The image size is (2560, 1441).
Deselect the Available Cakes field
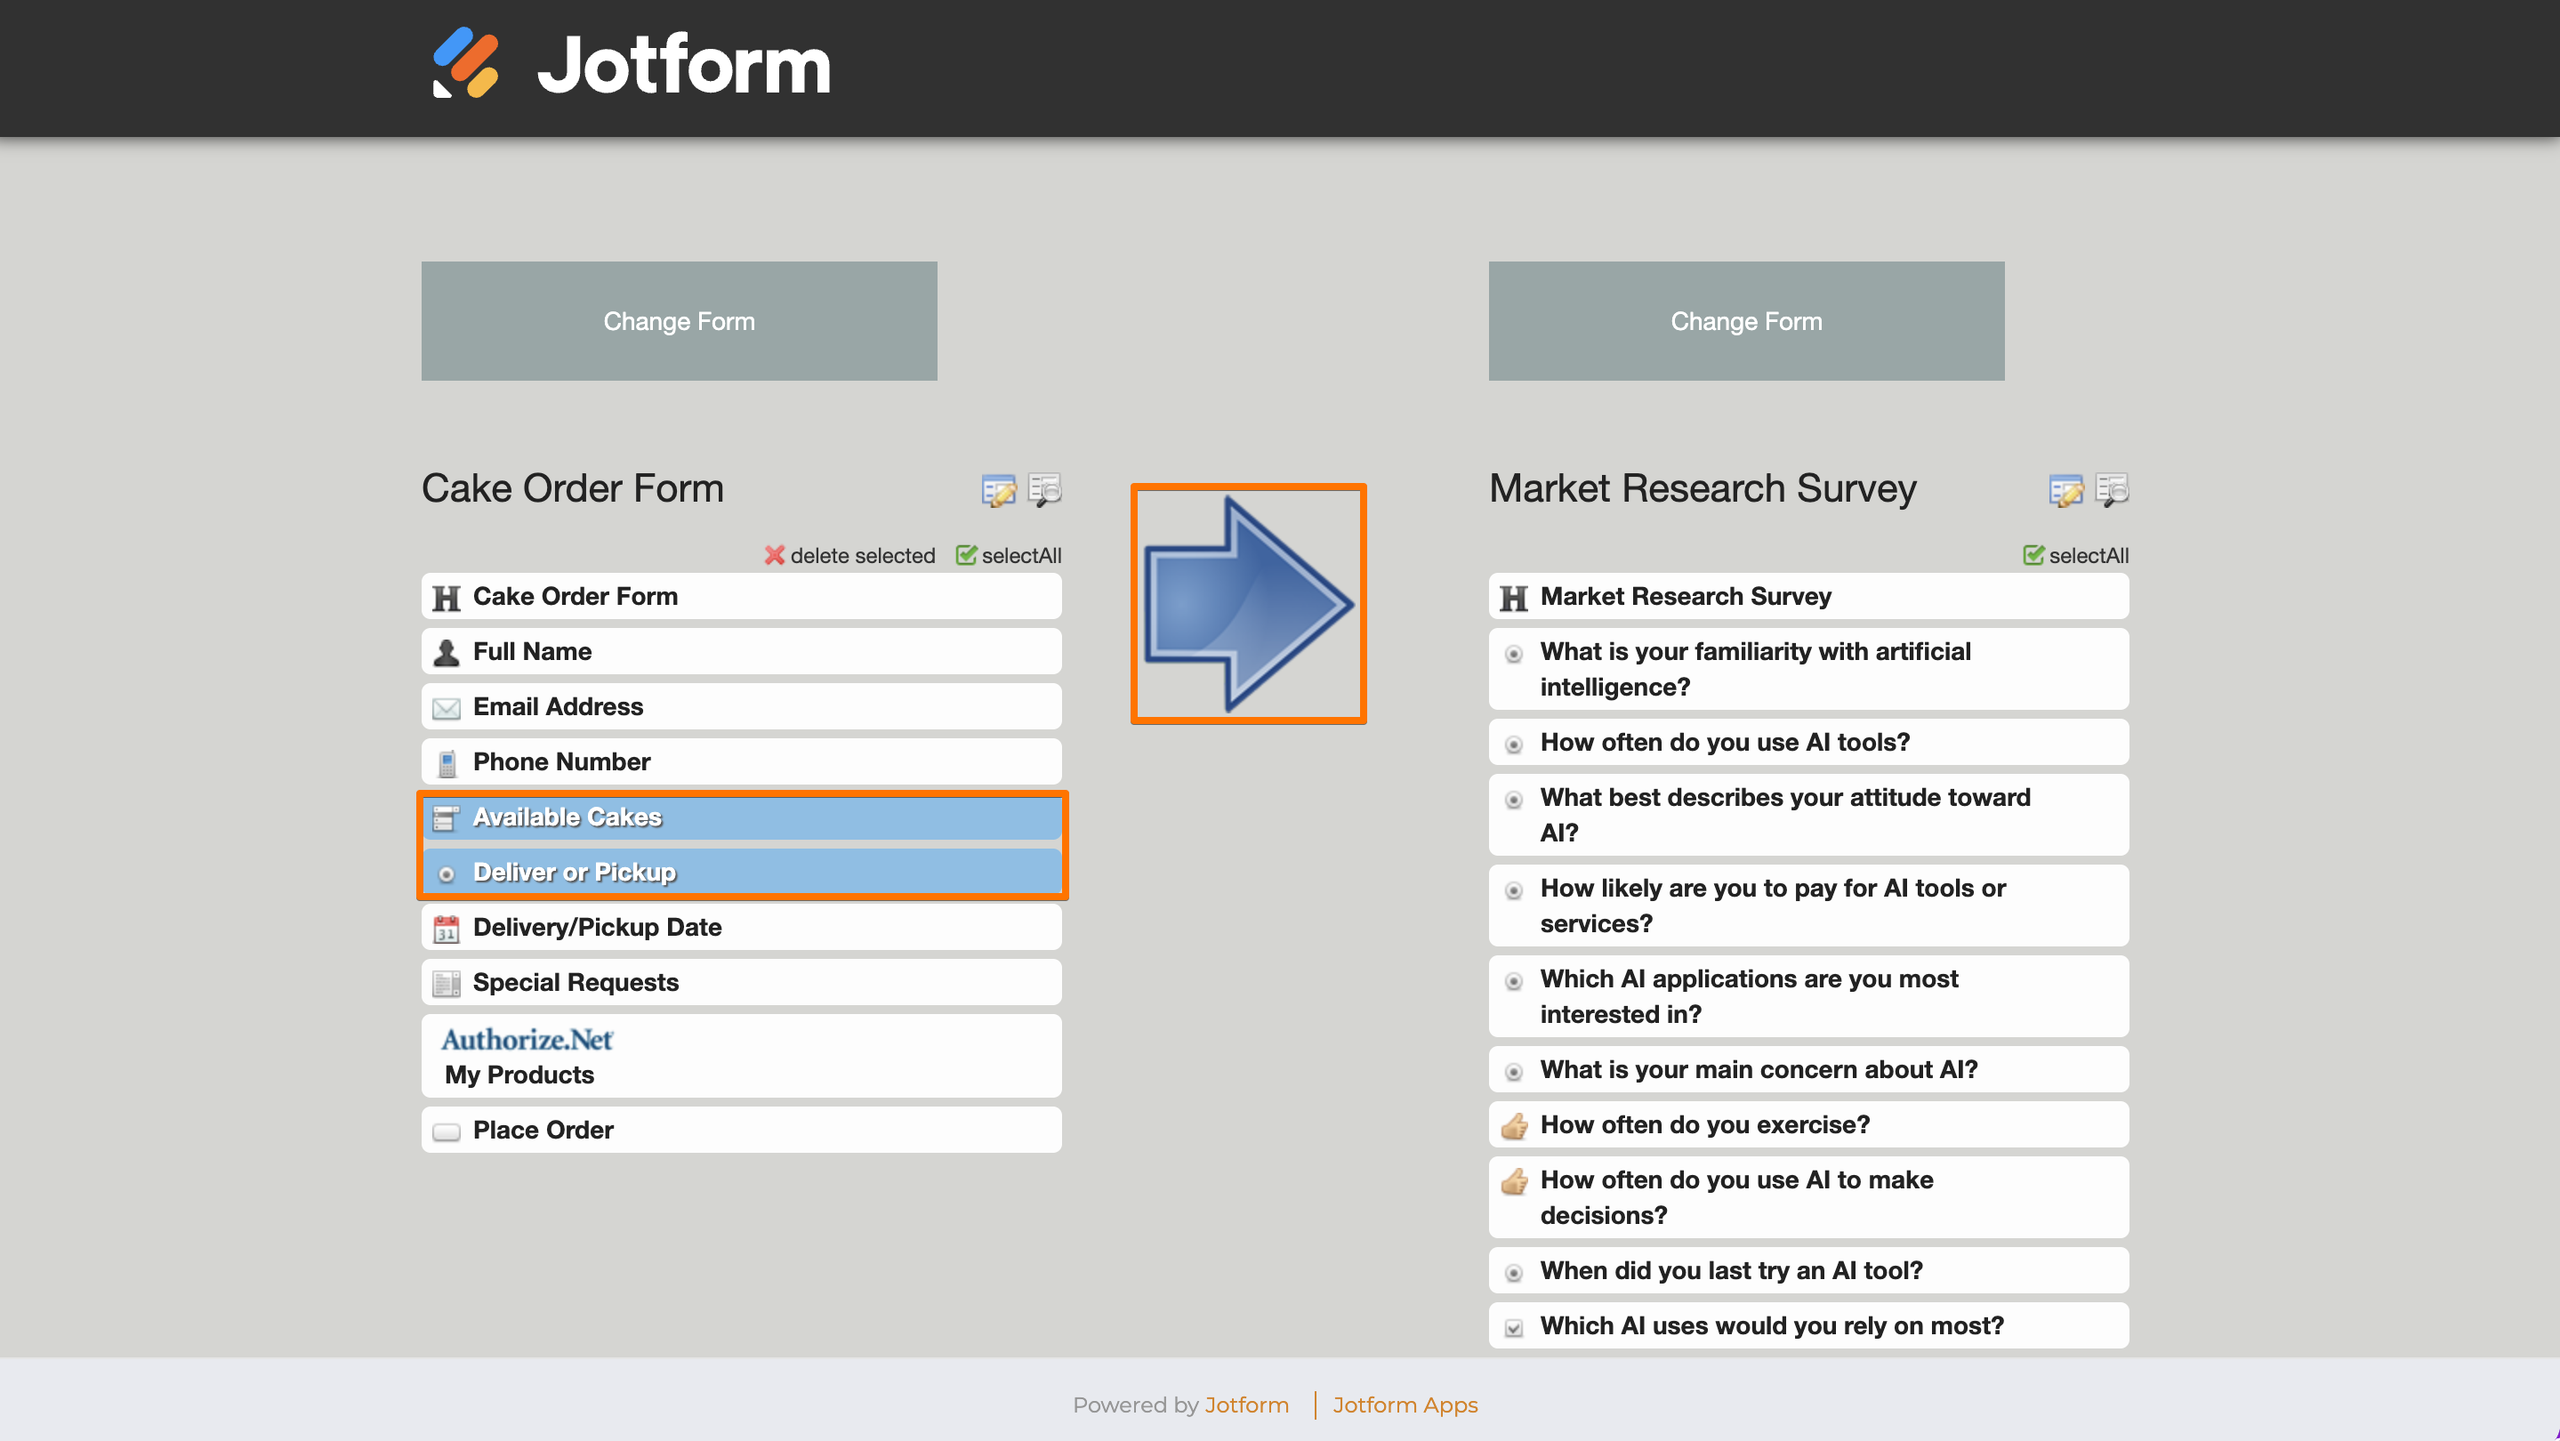(741, 817)
